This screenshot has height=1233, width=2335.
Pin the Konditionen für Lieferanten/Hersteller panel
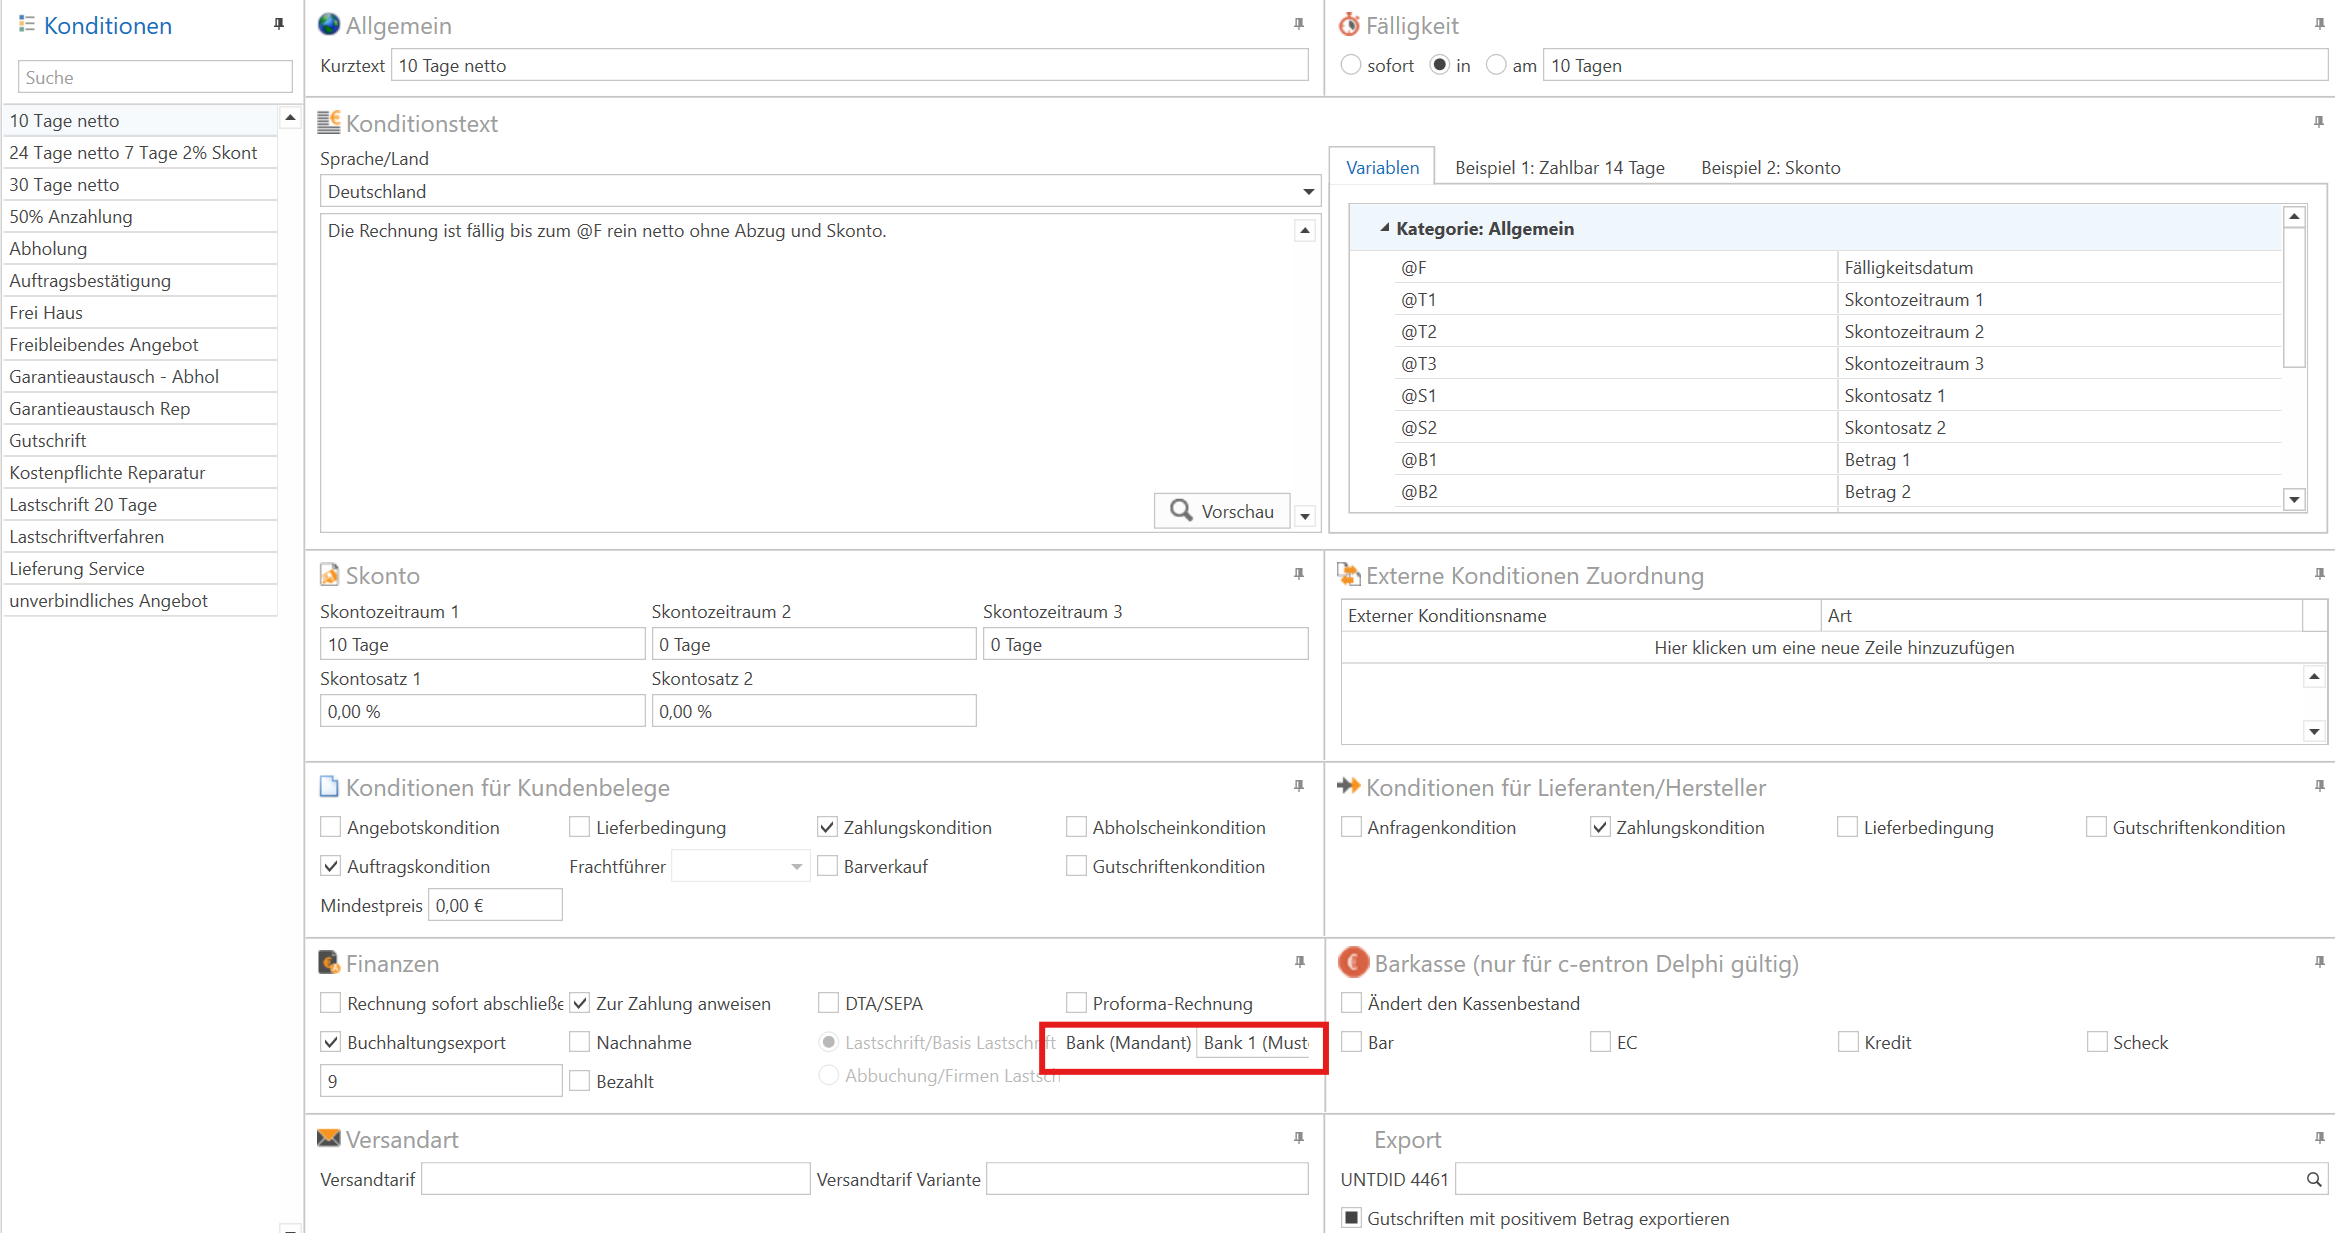[2320, 786]
